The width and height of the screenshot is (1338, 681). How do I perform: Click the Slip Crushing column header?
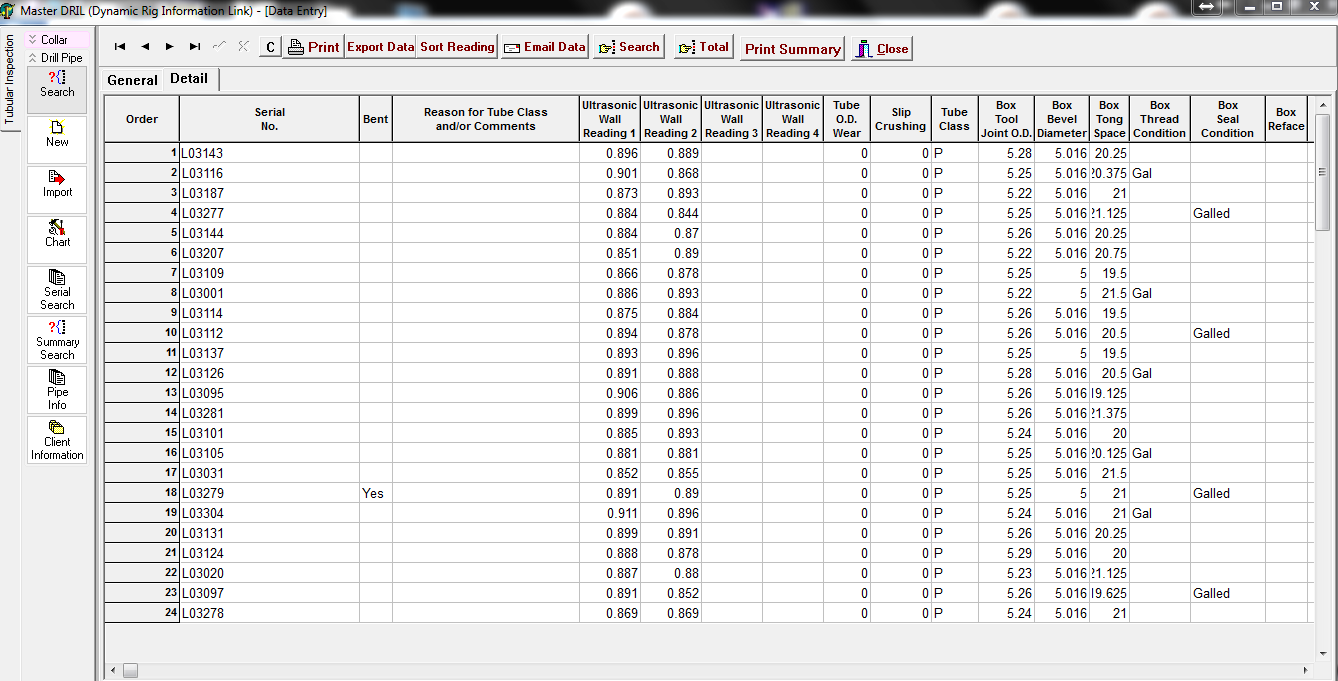pyautogui.click(x=901, y=119)
